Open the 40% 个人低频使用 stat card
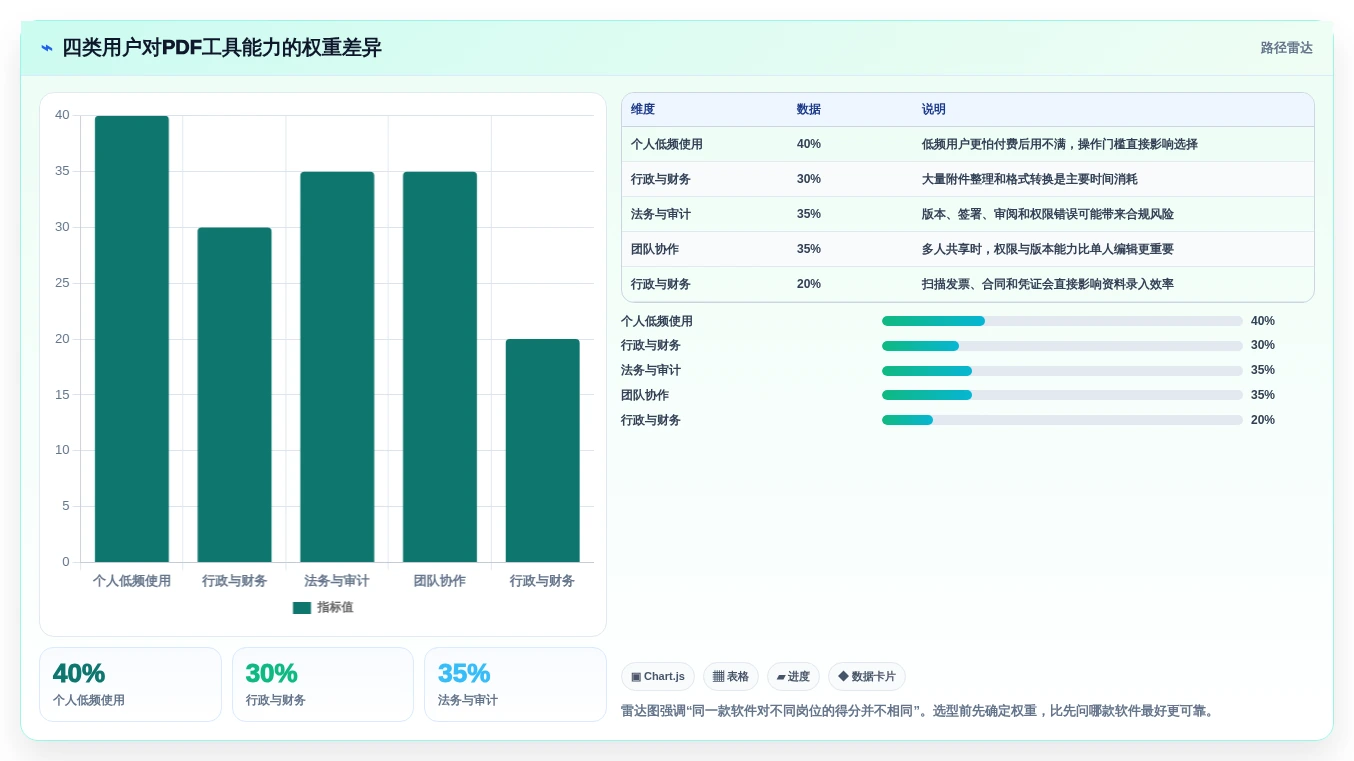This screenshot has height=761, width=1354. pos(130,684)
